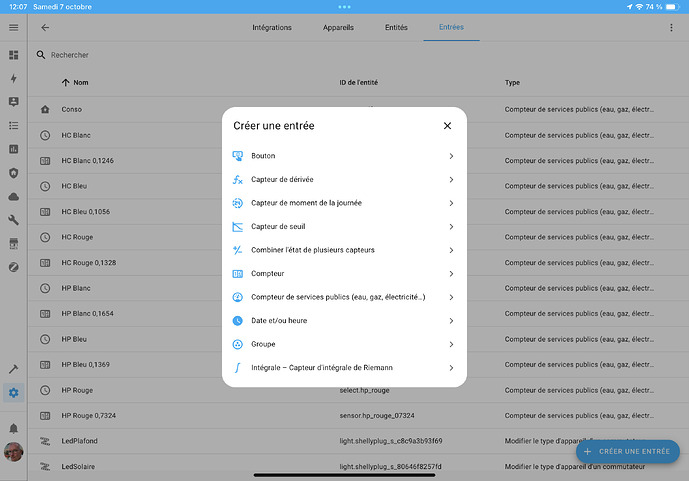Click the sort arrow beside Nom
This screenshot has width=689, height=481.
point(65,83)
